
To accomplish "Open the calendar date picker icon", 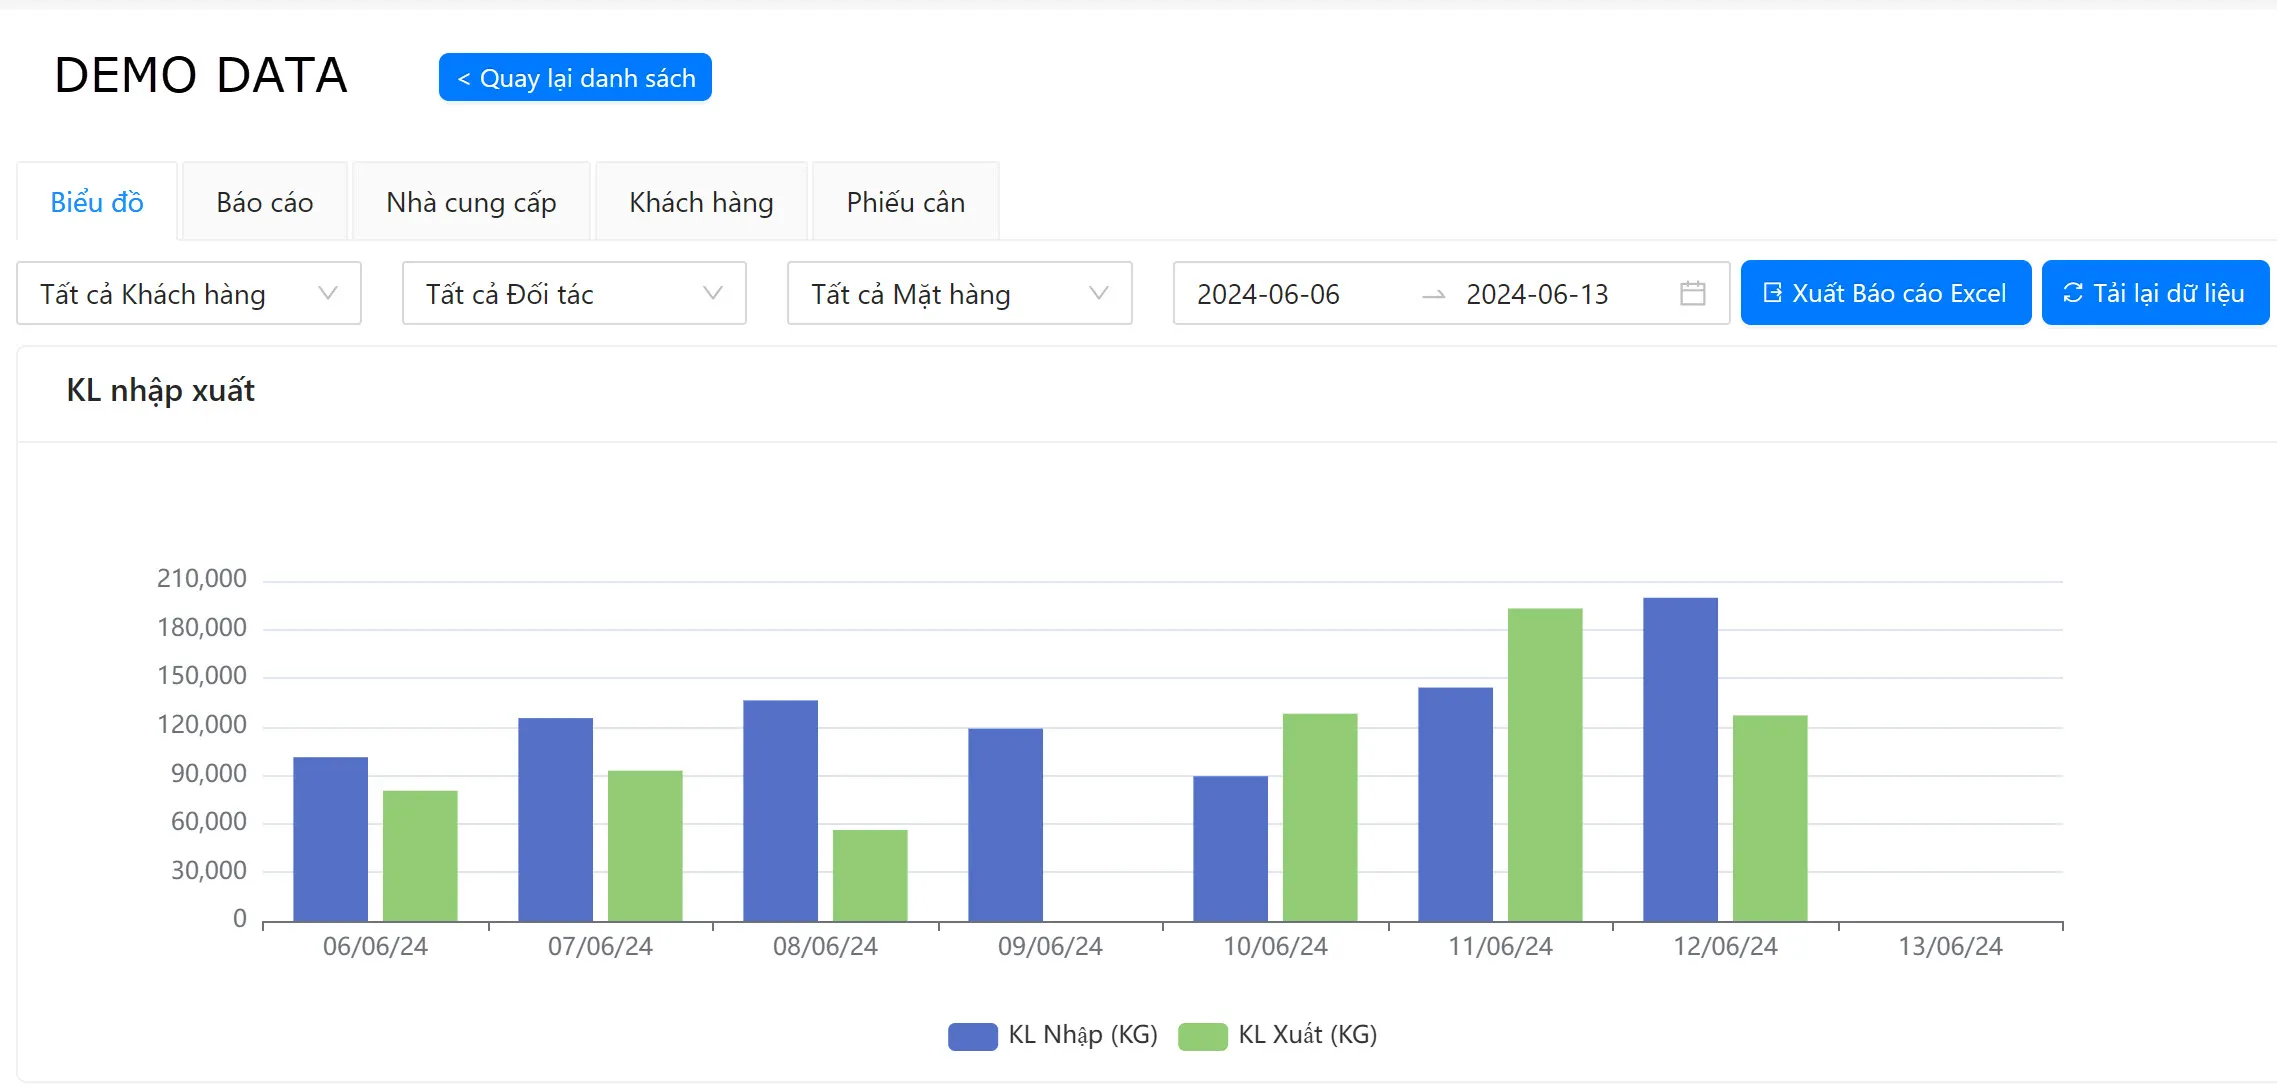I will (1692, 292).
